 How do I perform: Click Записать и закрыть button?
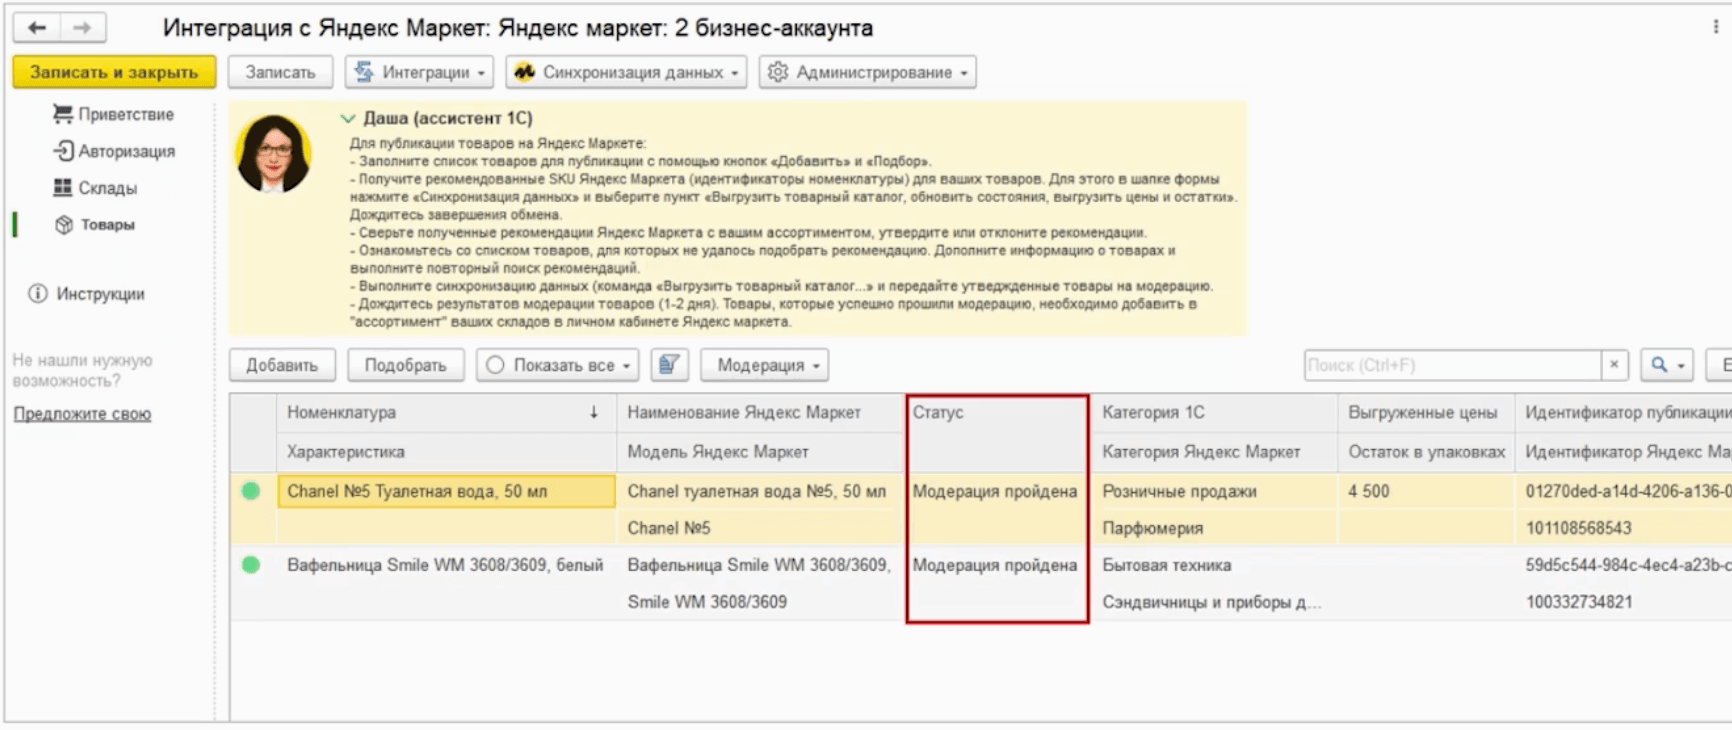pyautogui.click(x=114, y=72)
